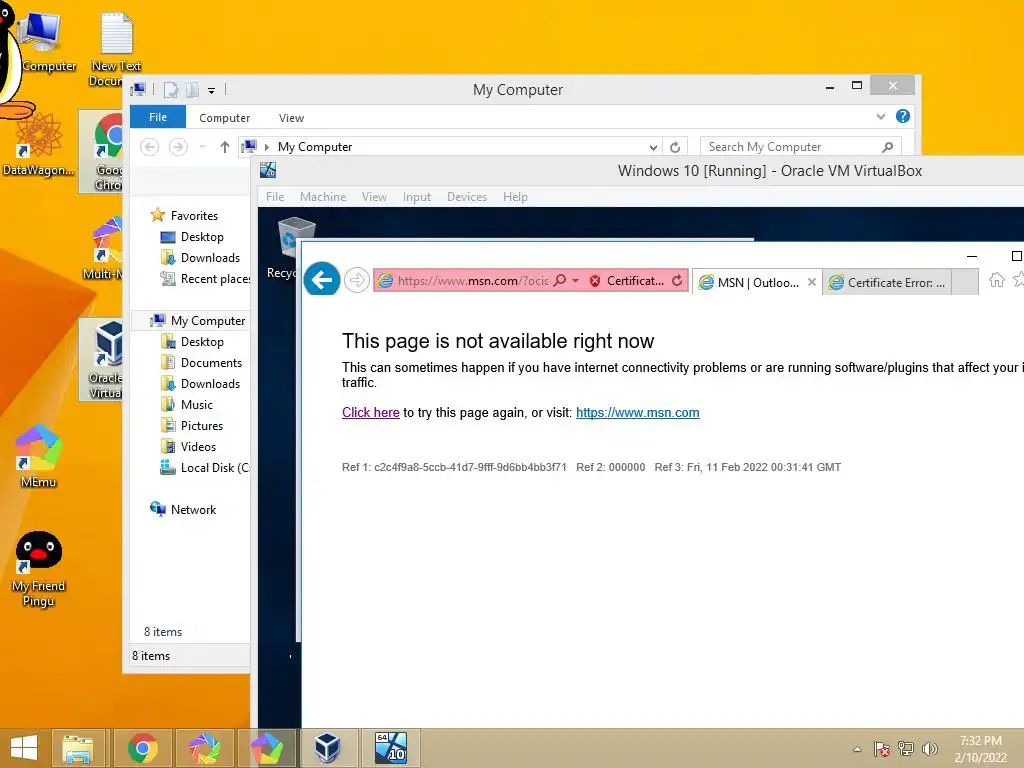Open VirtualBox Input menu
This screenshot has width=1024, height=768.
tap(417, 197)
